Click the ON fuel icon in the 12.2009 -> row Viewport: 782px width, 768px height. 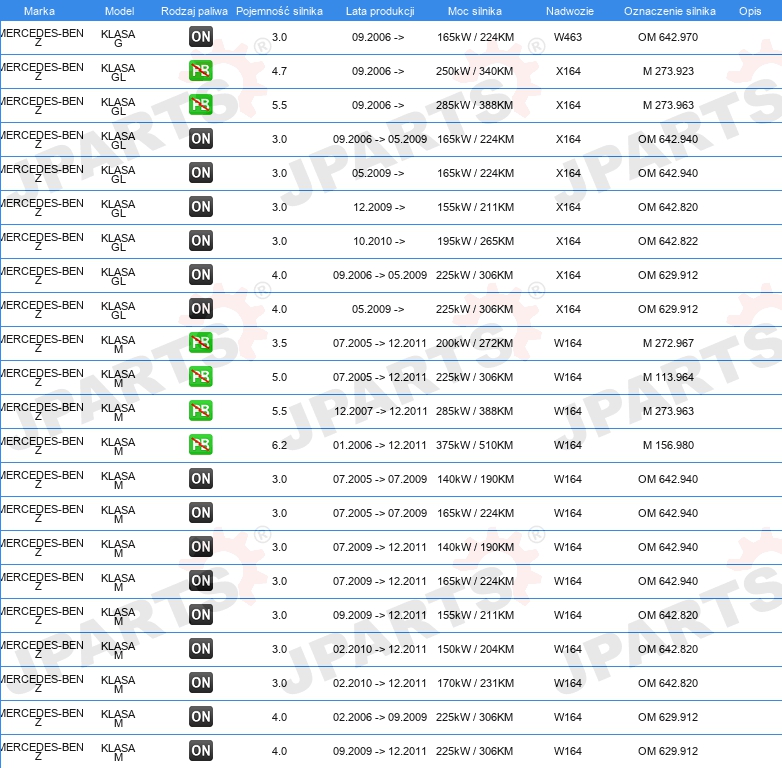tap(201, 206)
